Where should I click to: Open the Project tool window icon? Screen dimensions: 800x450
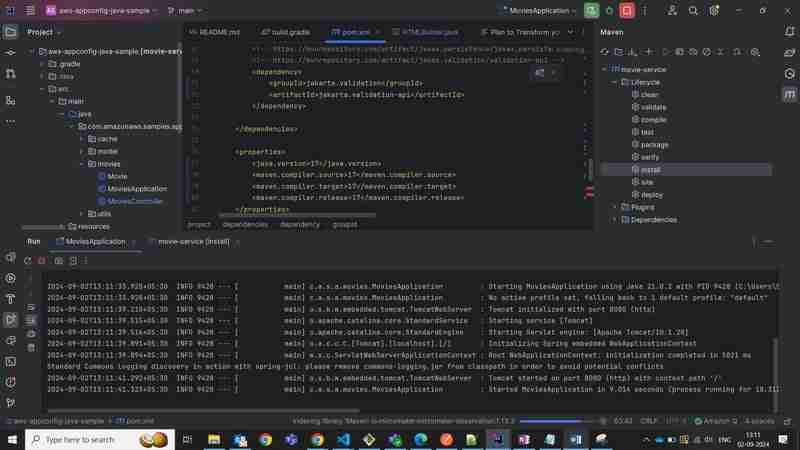tap(10, 32)
